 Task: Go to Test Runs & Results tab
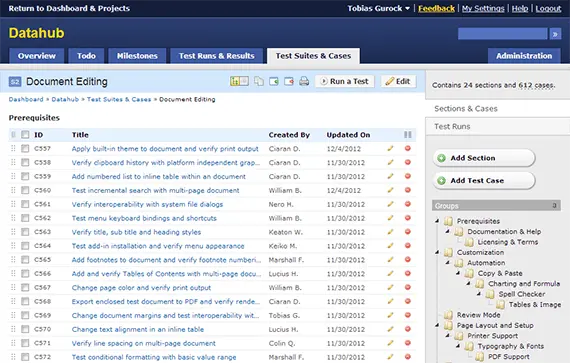point(217,56)
